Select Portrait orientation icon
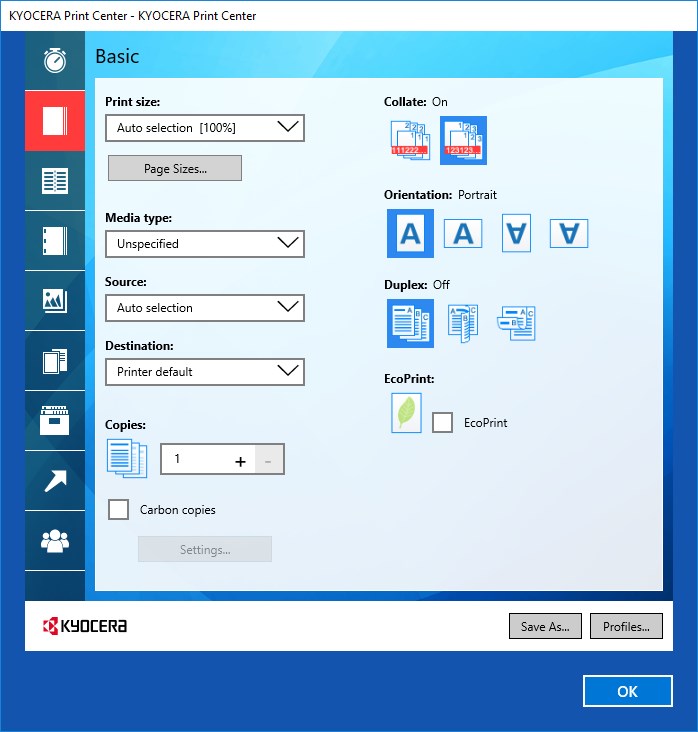This screenshot has height=732, width=698. tap(410, 233)
